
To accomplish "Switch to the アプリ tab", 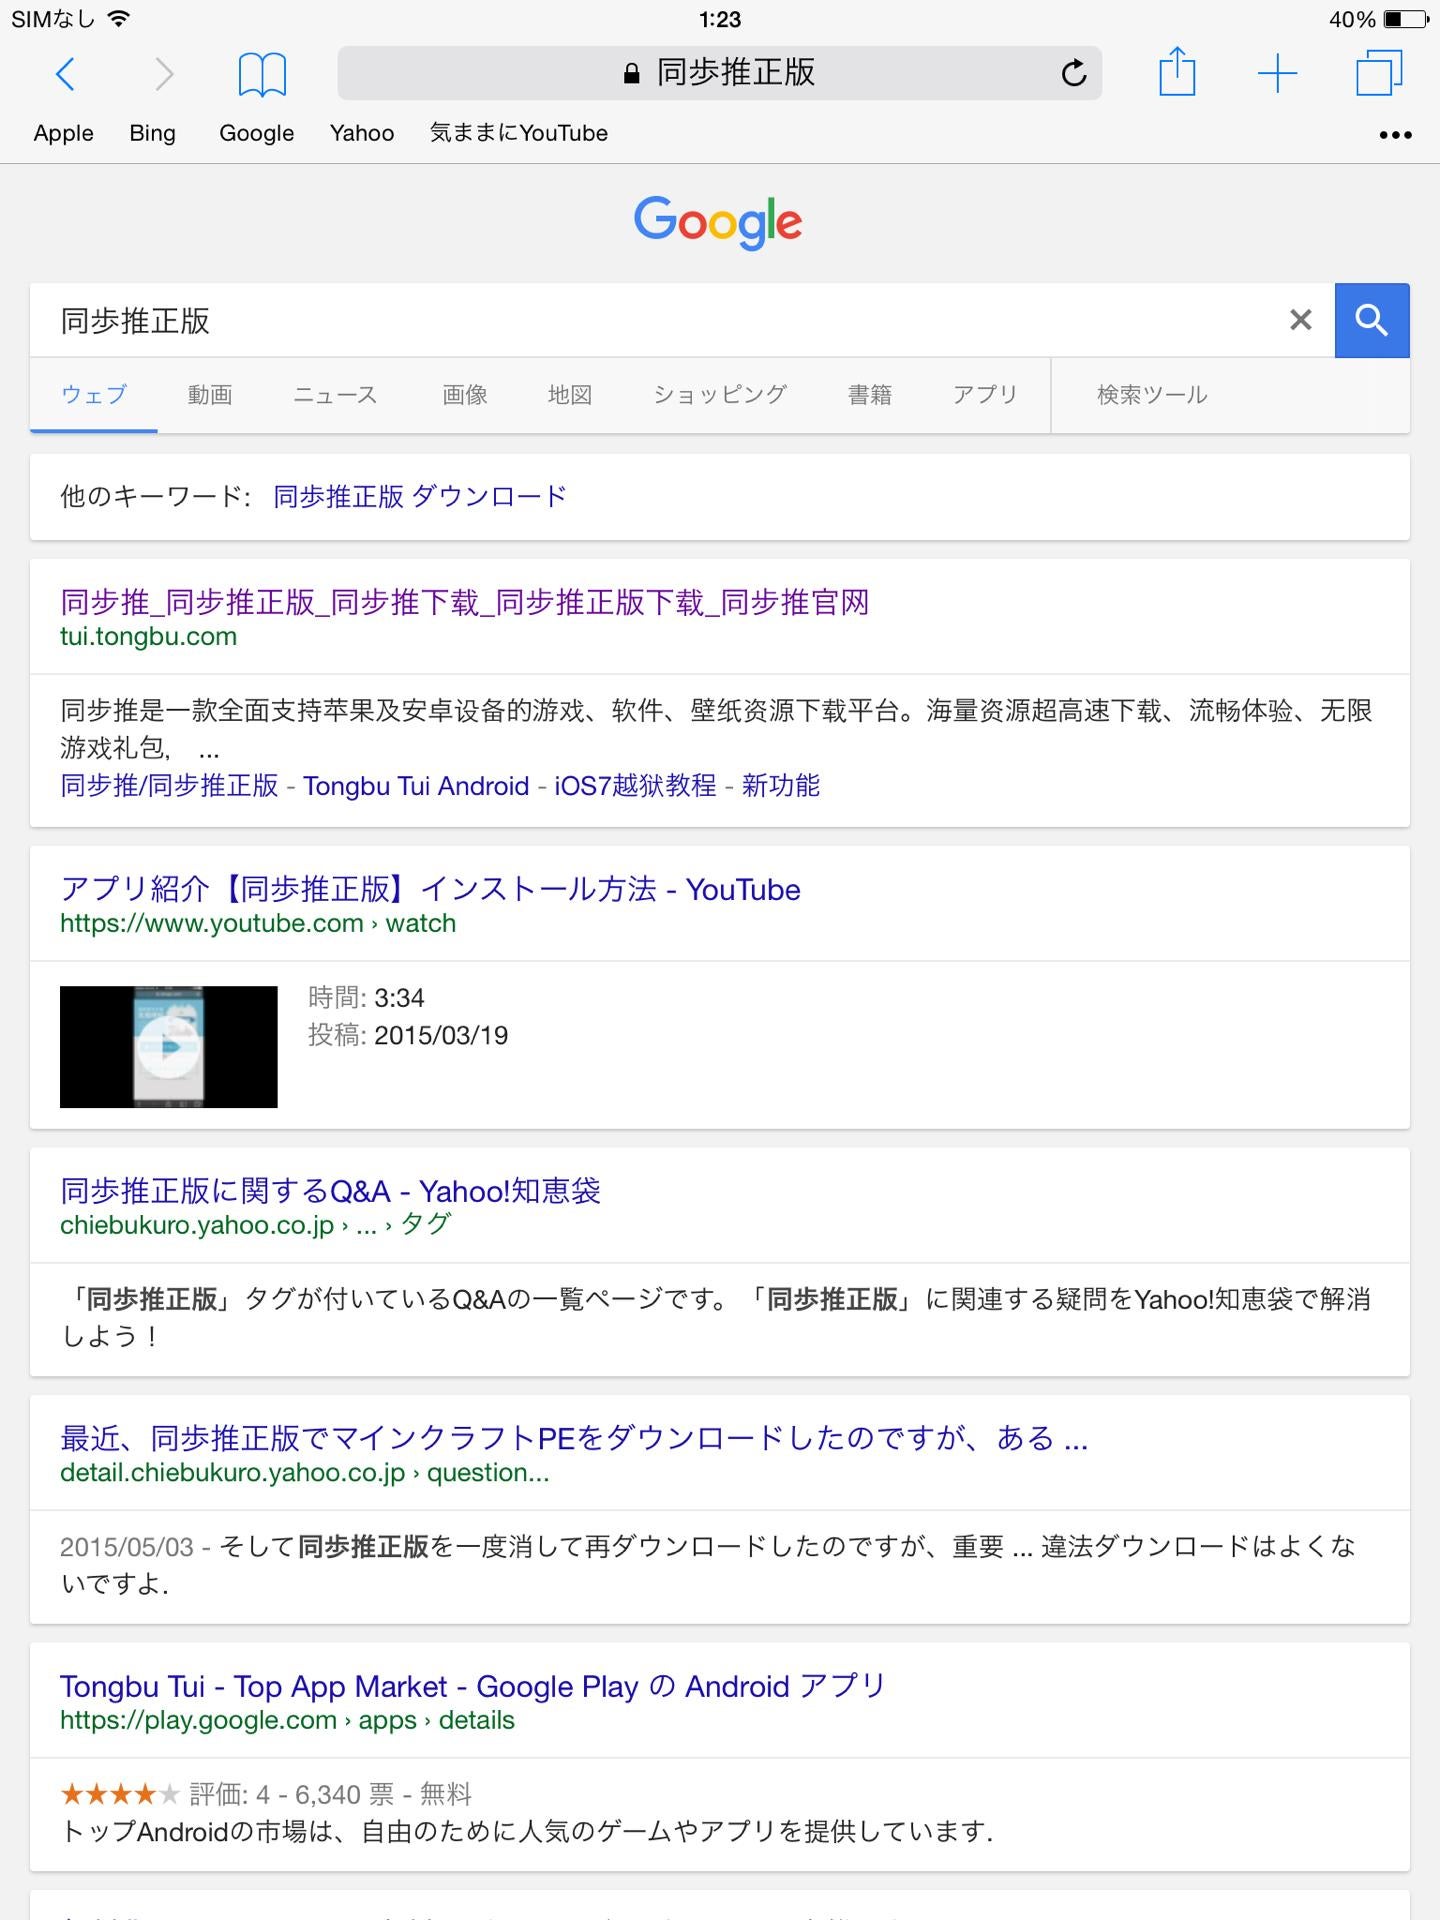I will click(x=985, y=395).
